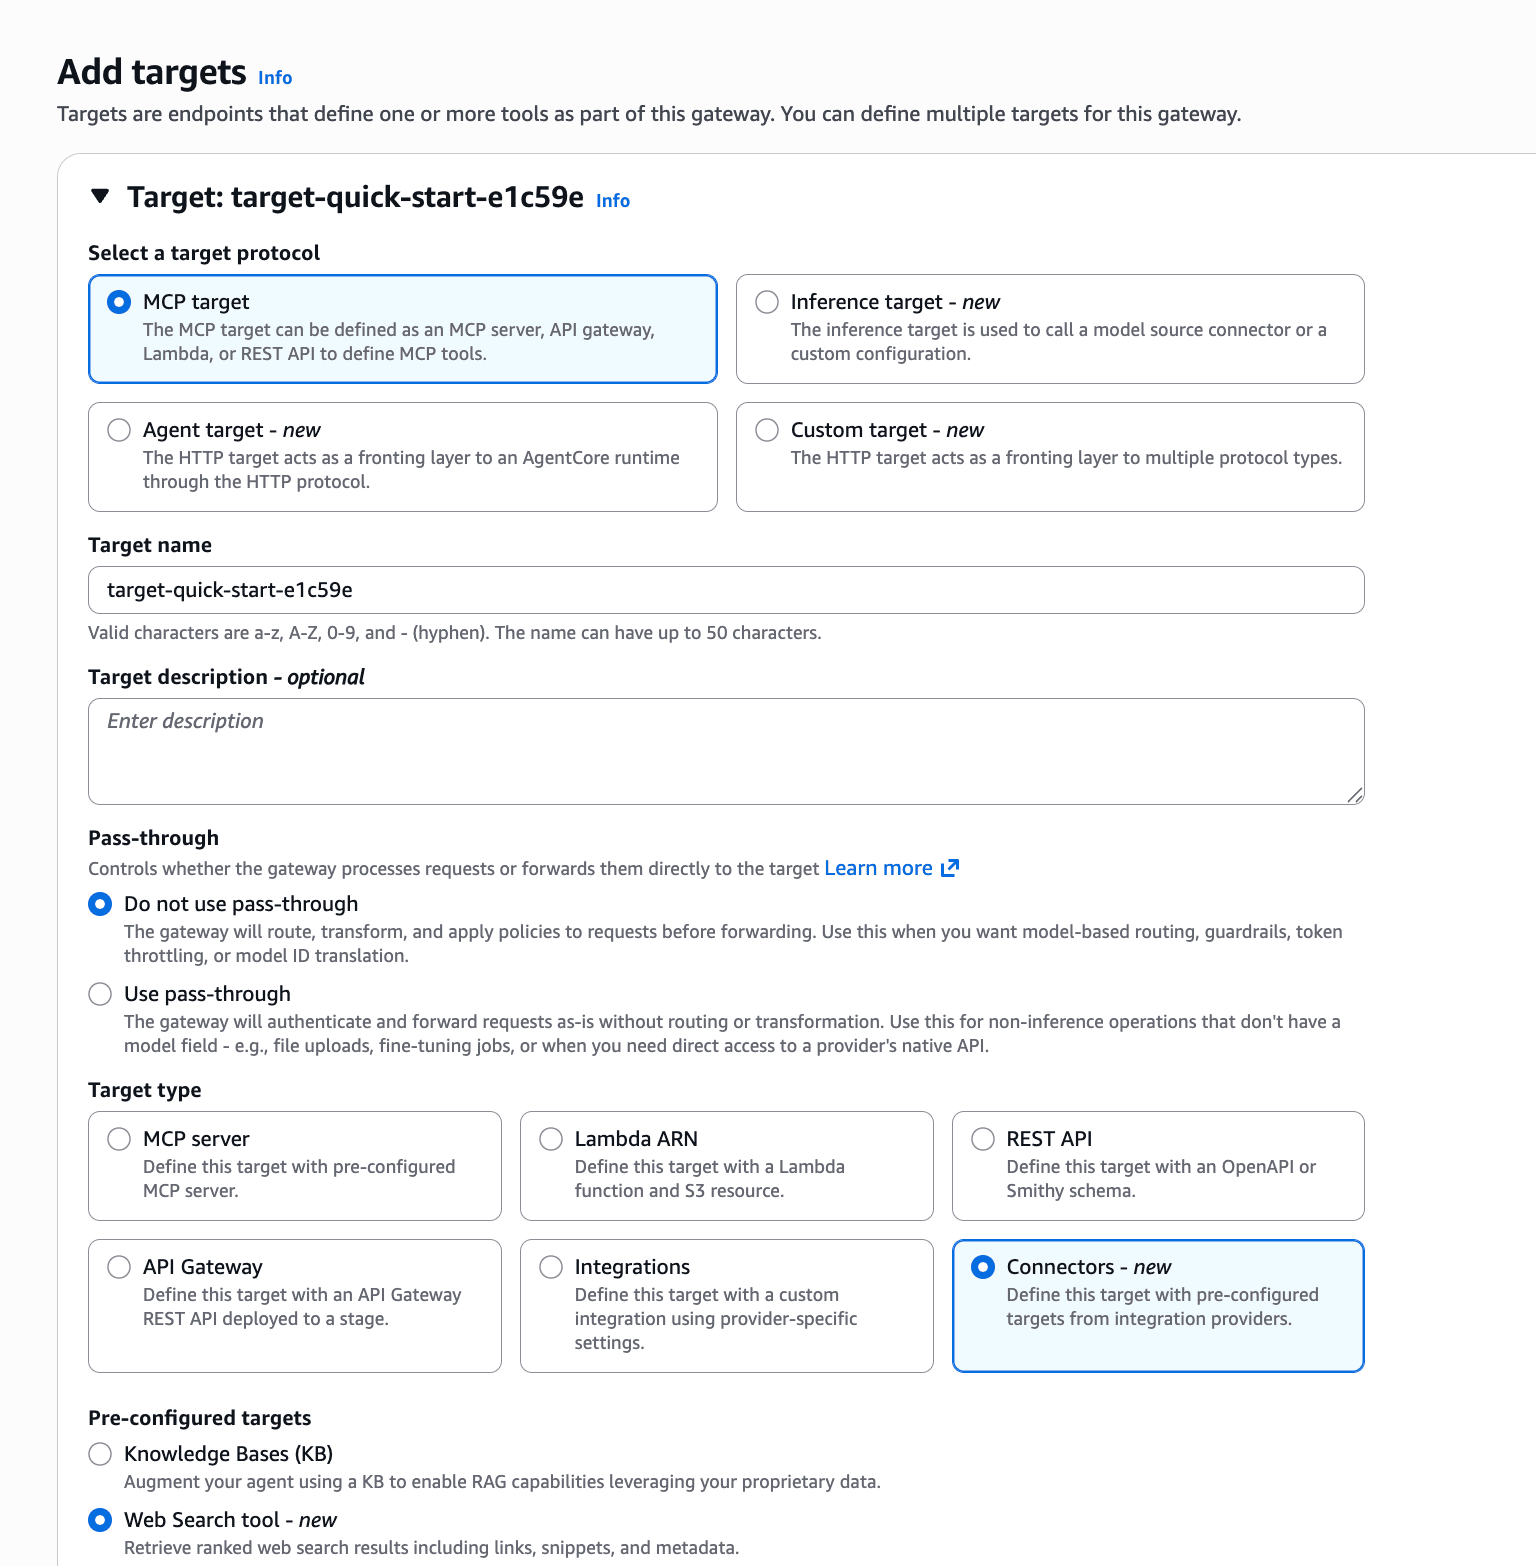The image size is (1536, 1566).
Task: Select the MCP target radio button
Action: (119, 302)
